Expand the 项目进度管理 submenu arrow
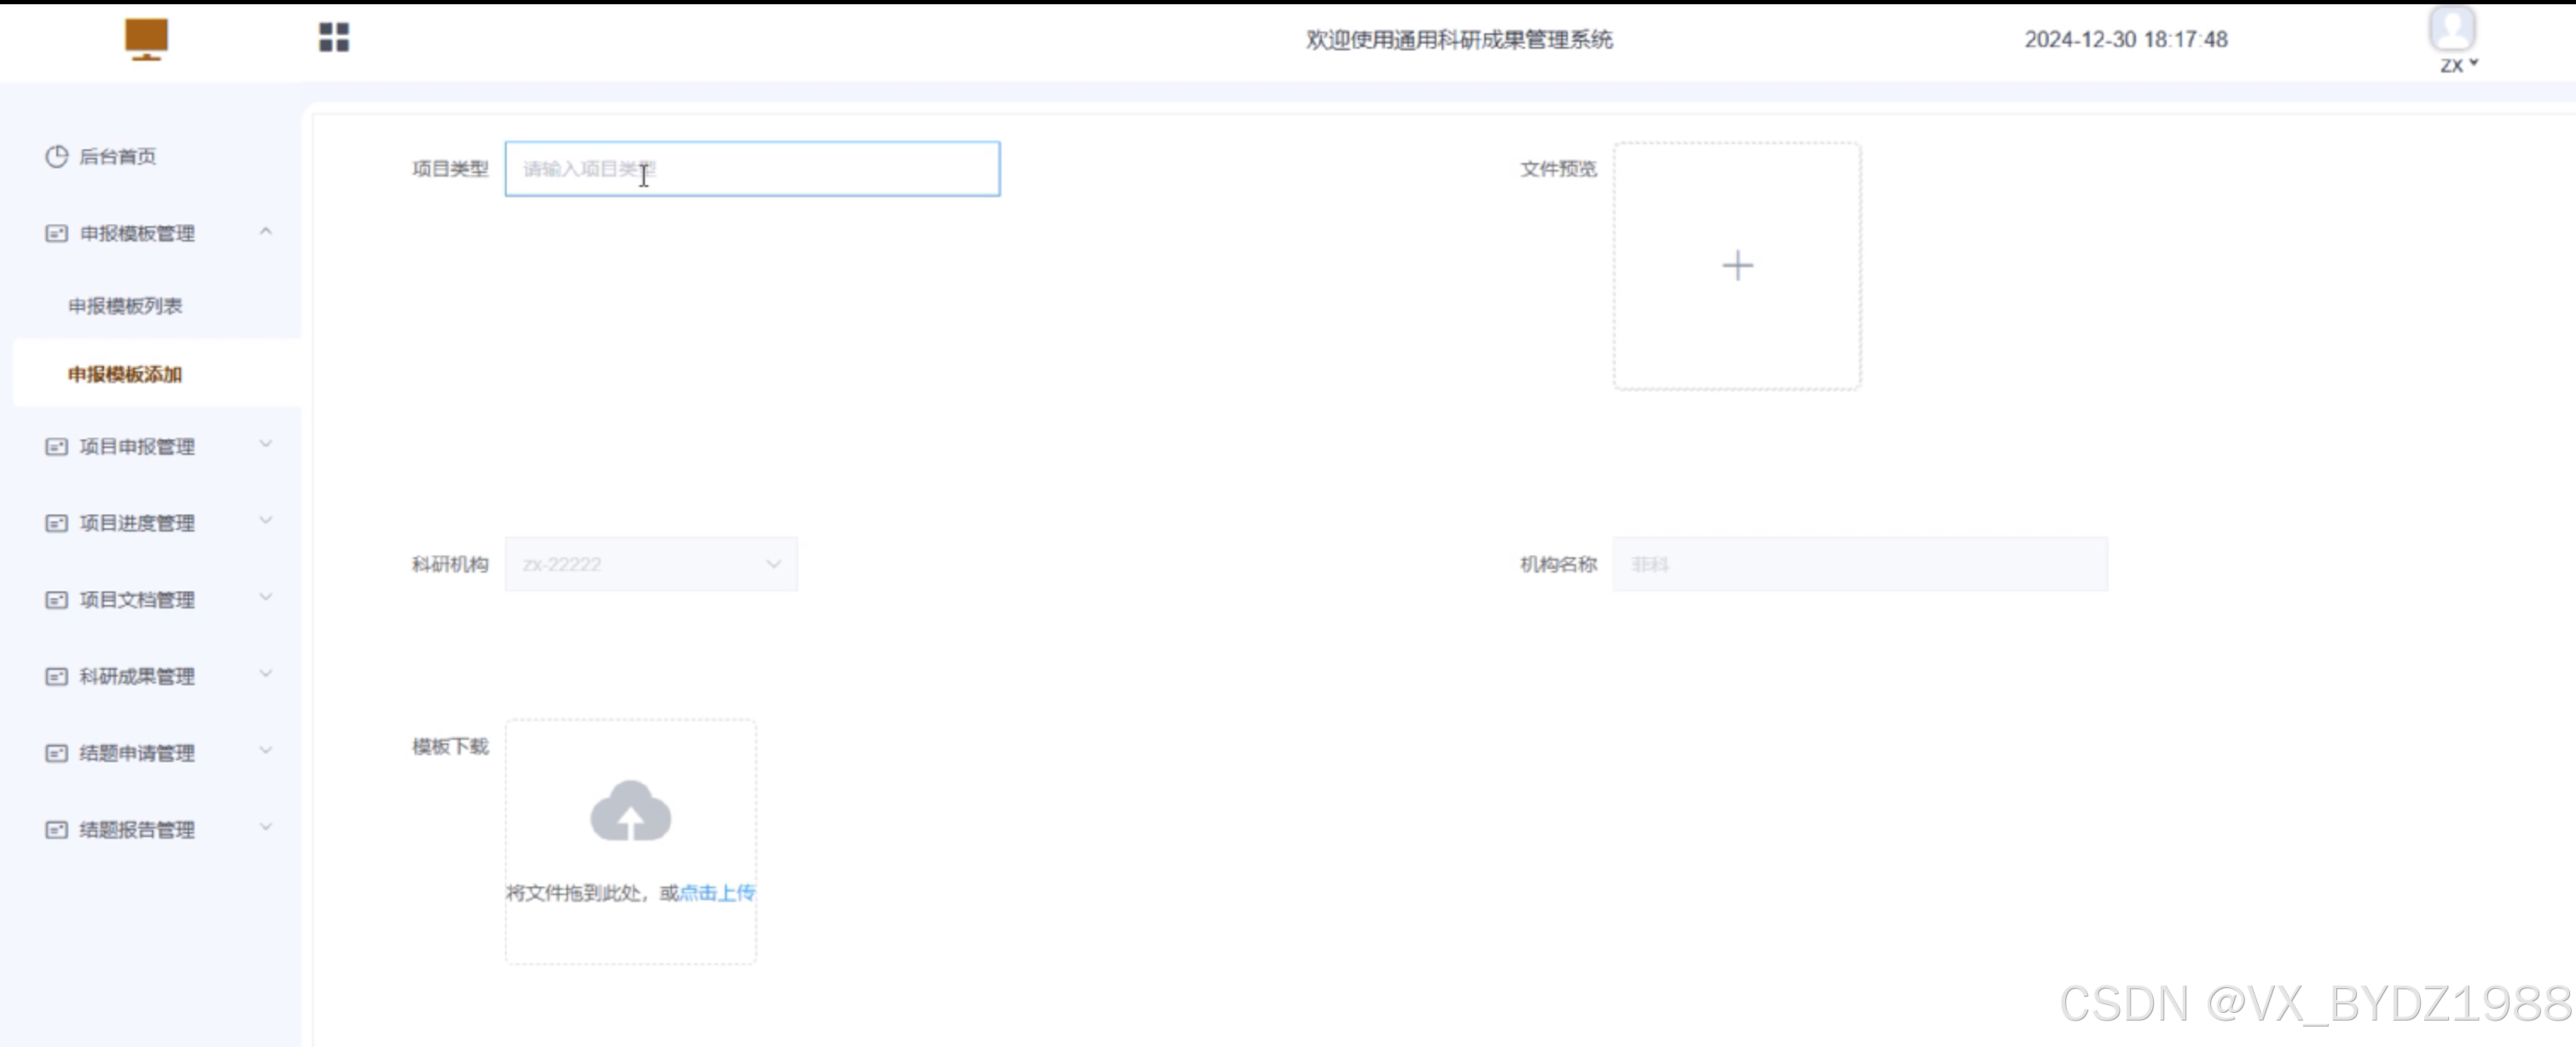Viewport: 2576px width, 1047px height. [x=265, y=520]
